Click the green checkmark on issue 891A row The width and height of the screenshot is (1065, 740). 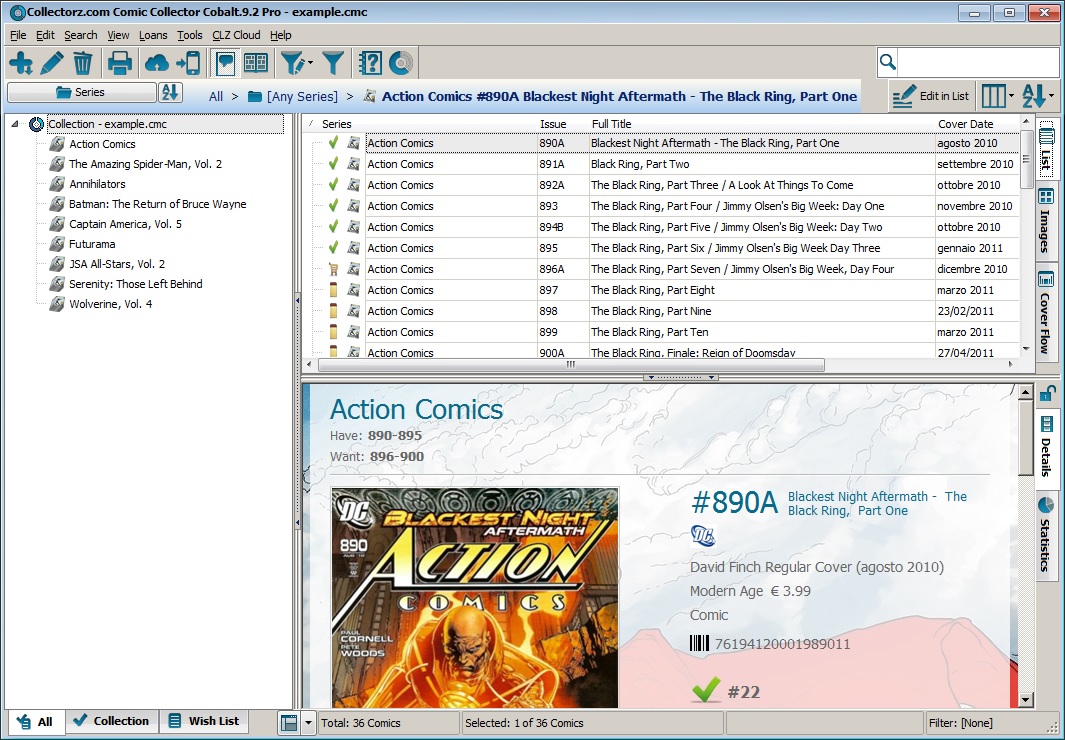[333, 164]
